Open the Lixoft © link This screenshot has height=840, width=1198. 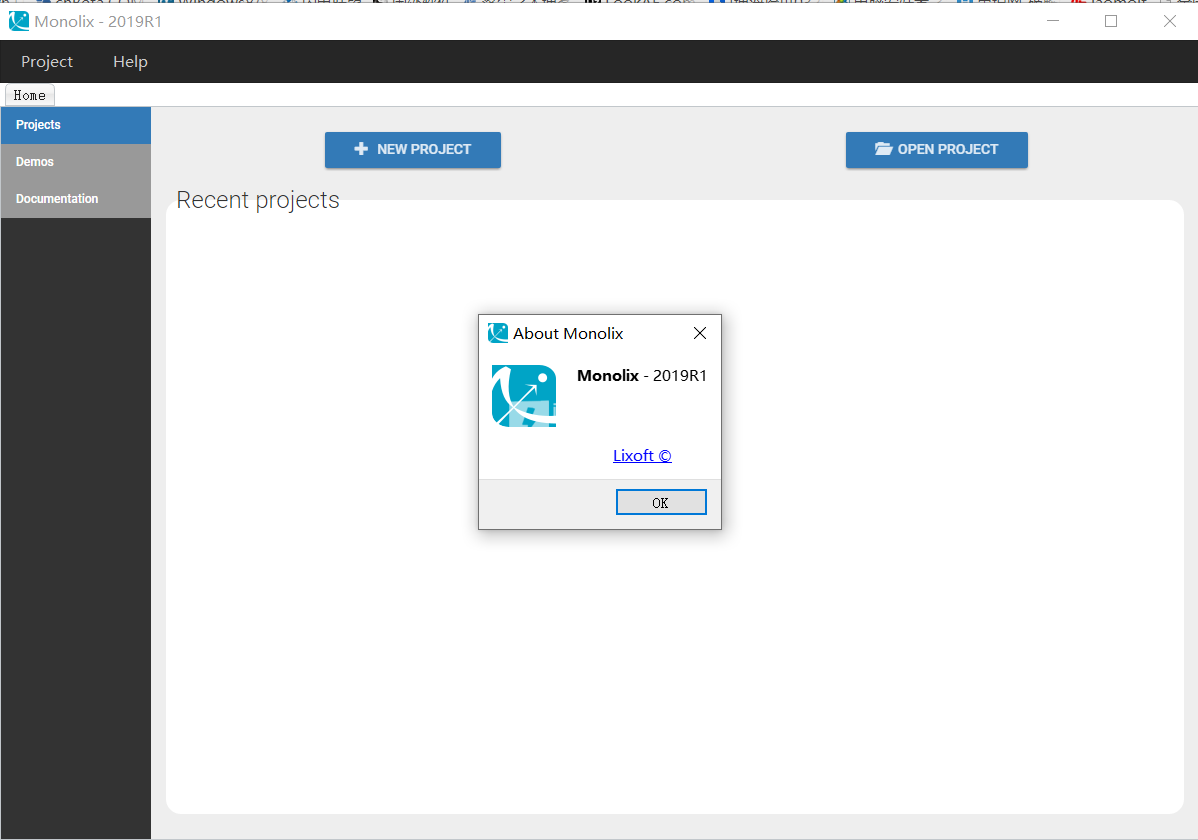(x=642, y=456)
